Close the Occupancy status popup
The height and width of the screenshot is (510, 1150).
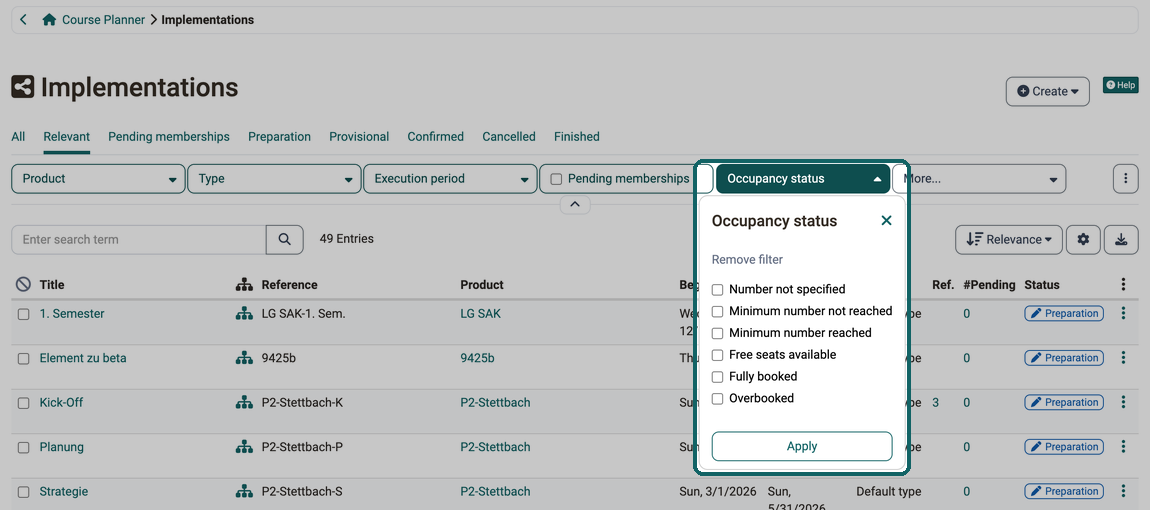(886, 220)
